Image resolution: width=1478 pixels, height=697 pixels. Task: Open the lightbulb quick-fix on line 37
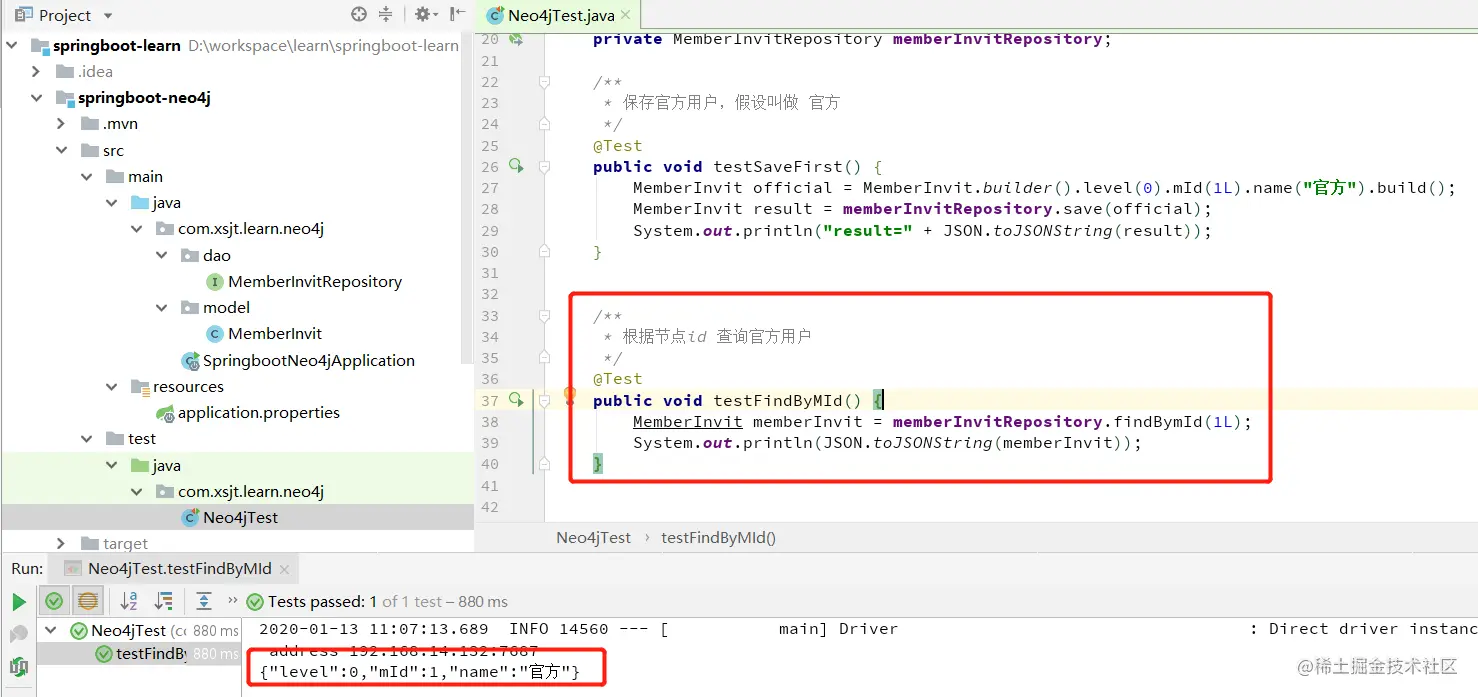(x=570, y=396)
